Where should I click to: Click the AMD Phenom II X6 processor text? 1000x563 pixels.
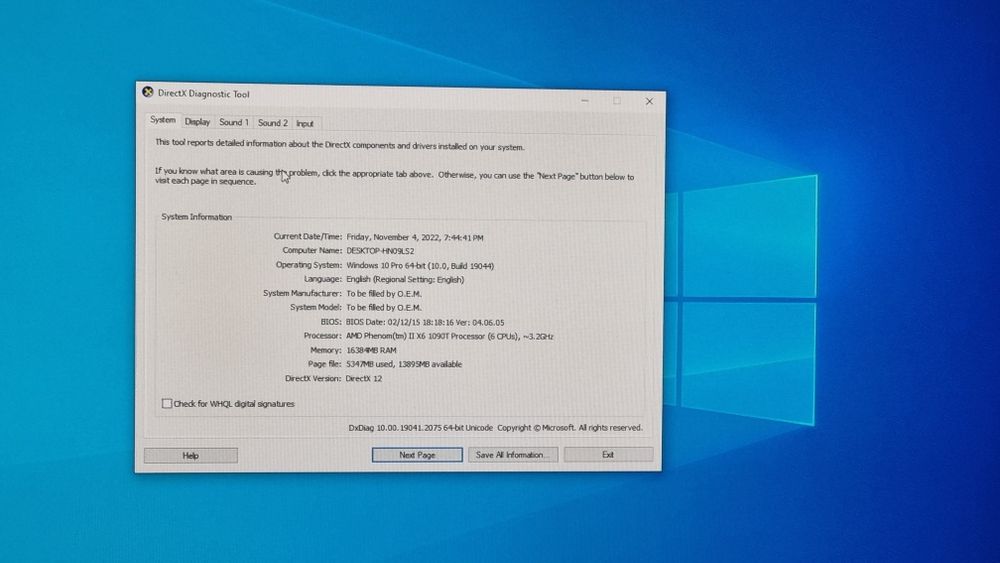[x=450, y=336]
